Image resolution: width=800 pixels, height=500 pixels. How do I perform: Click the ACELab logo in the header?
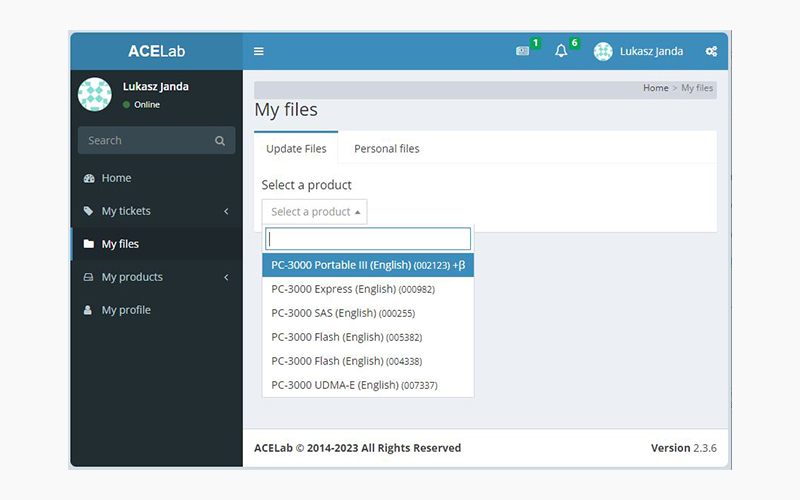coord(157,51)
